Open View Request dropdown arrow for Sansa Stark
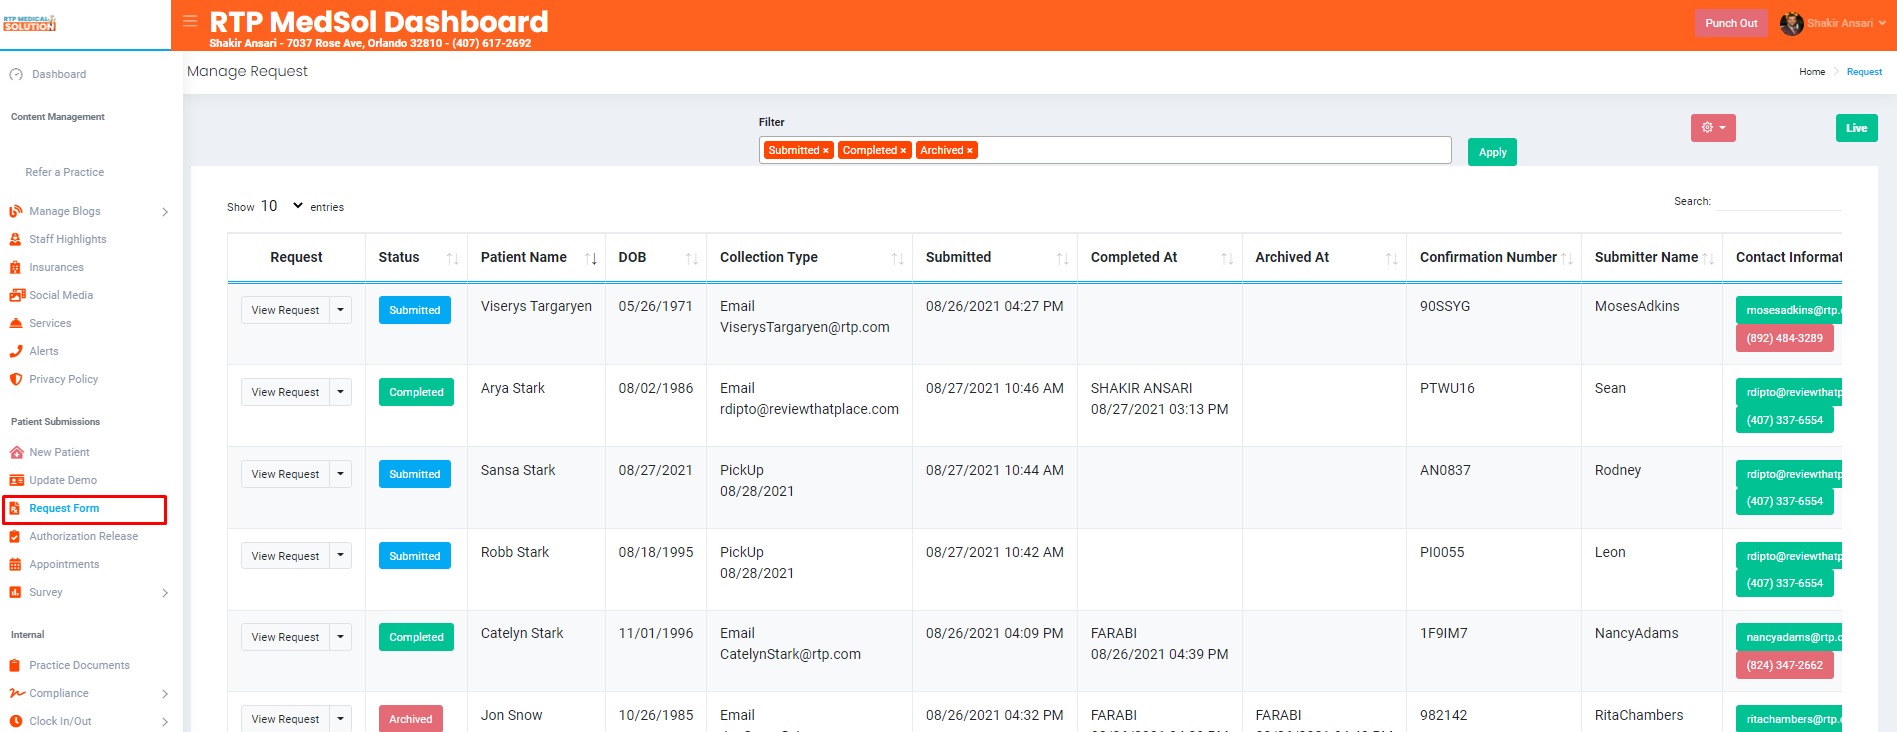 [340, 474]
